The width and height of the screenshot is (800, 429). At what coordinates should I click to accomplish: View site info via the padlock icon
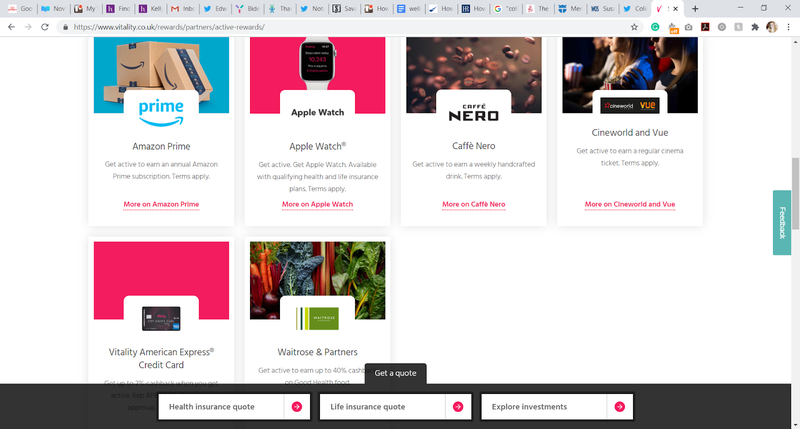tap(65, 27)
